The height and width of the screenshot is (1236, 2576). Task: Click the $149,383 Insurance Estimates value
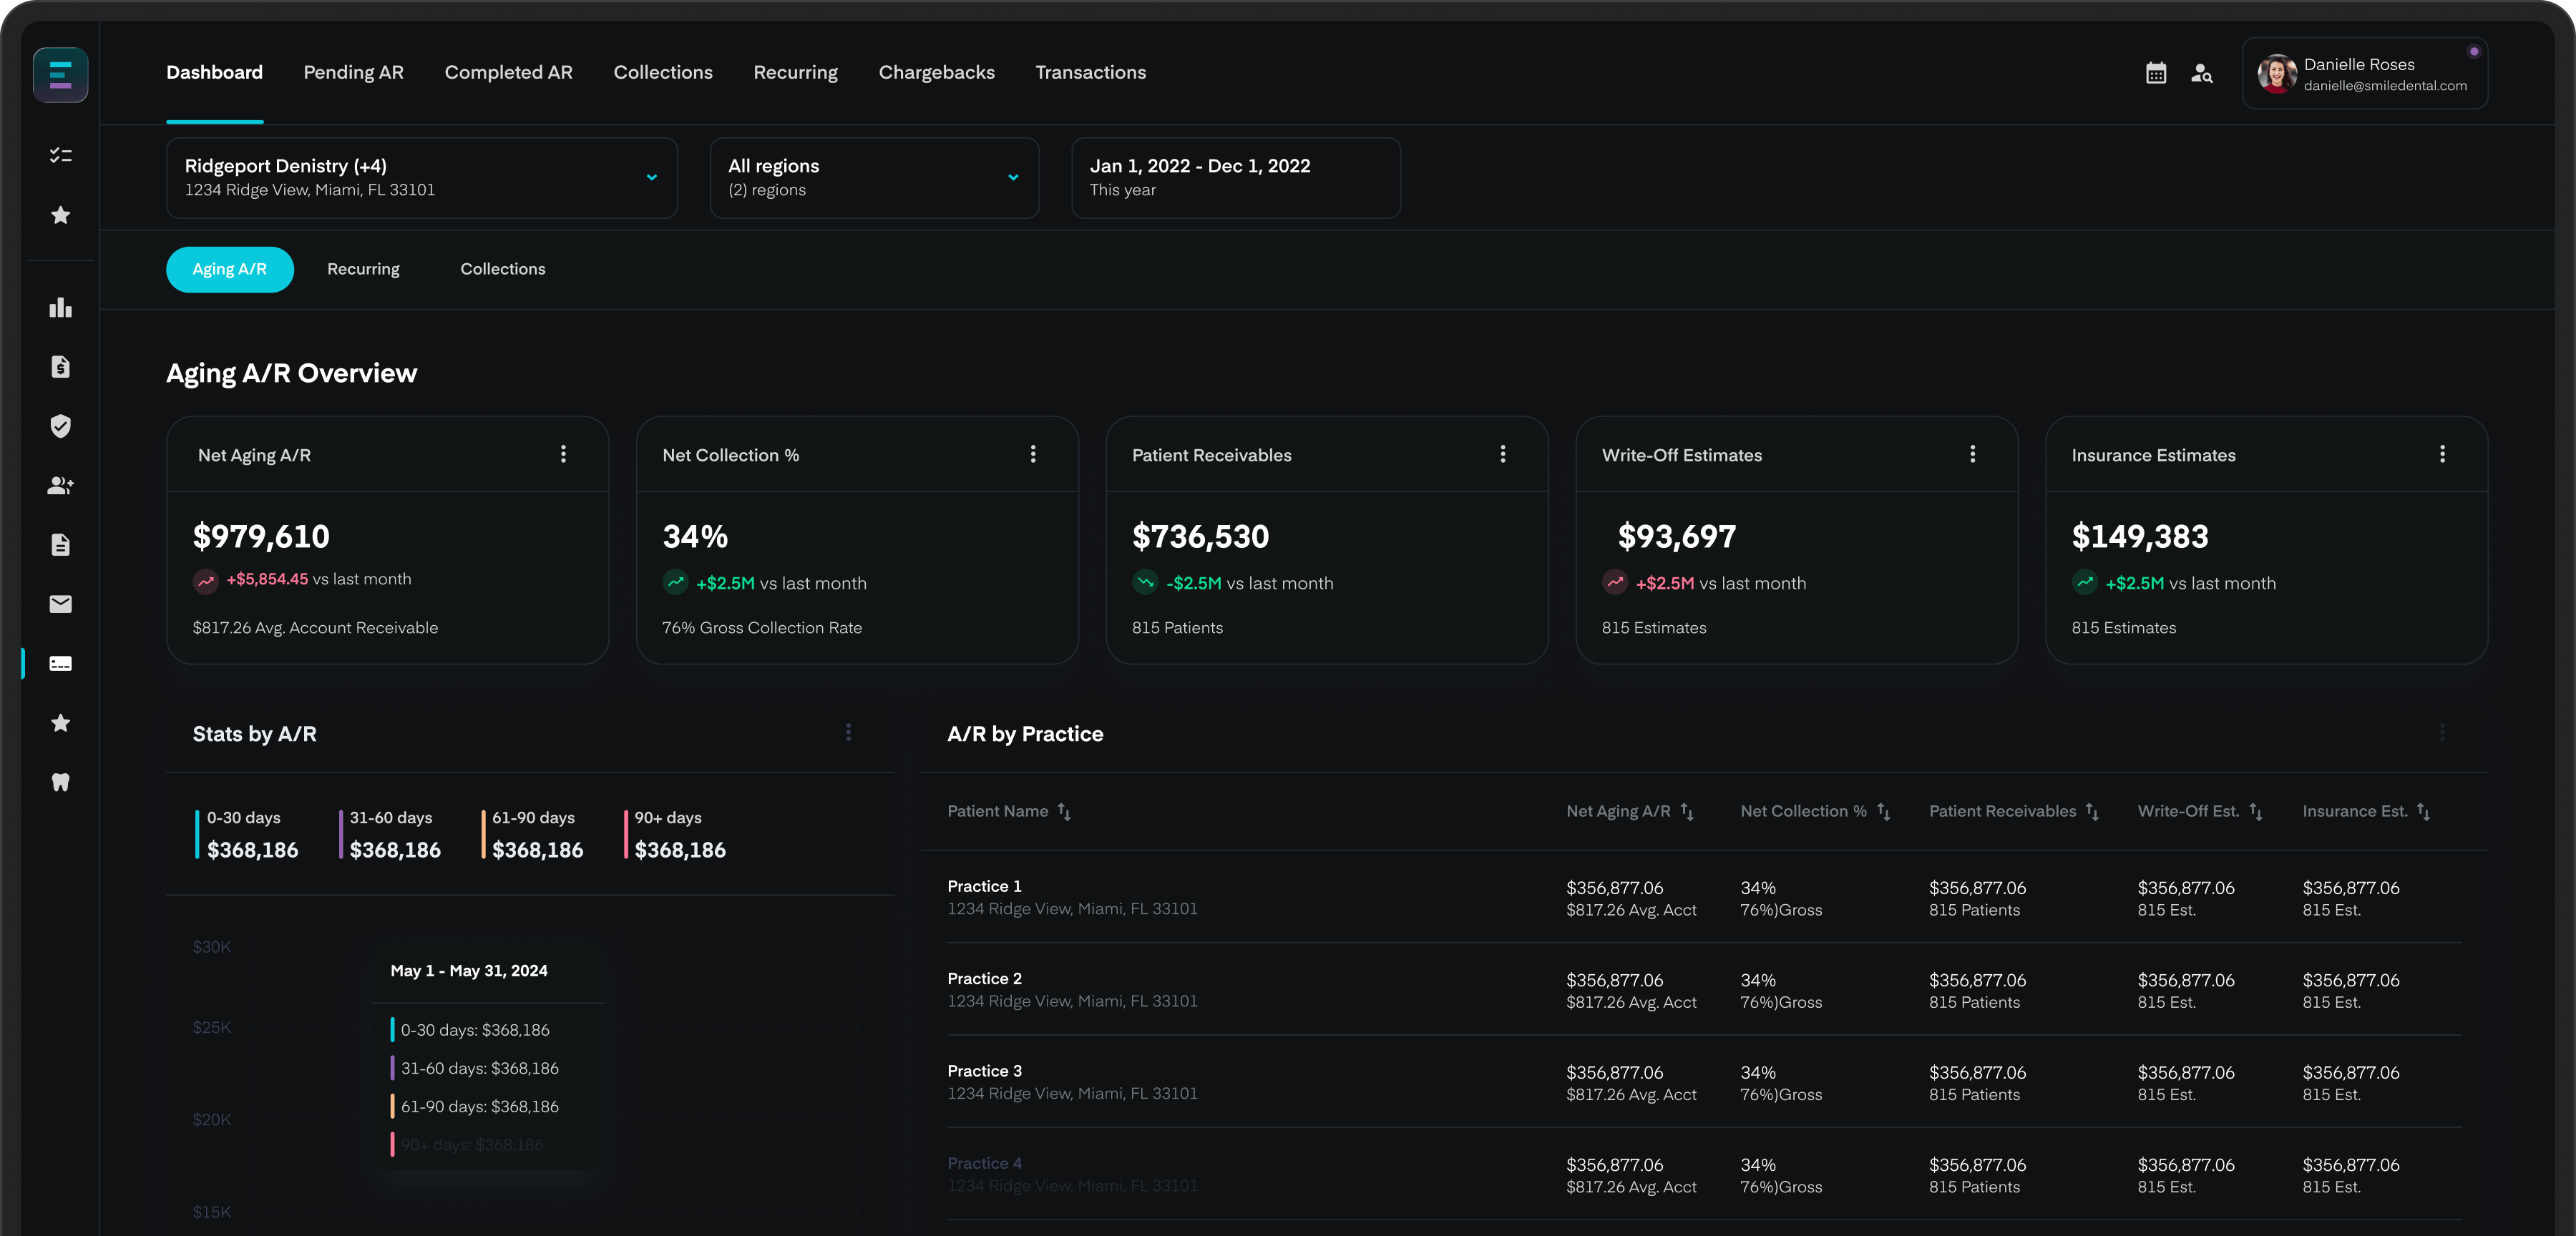point(2140,537)
